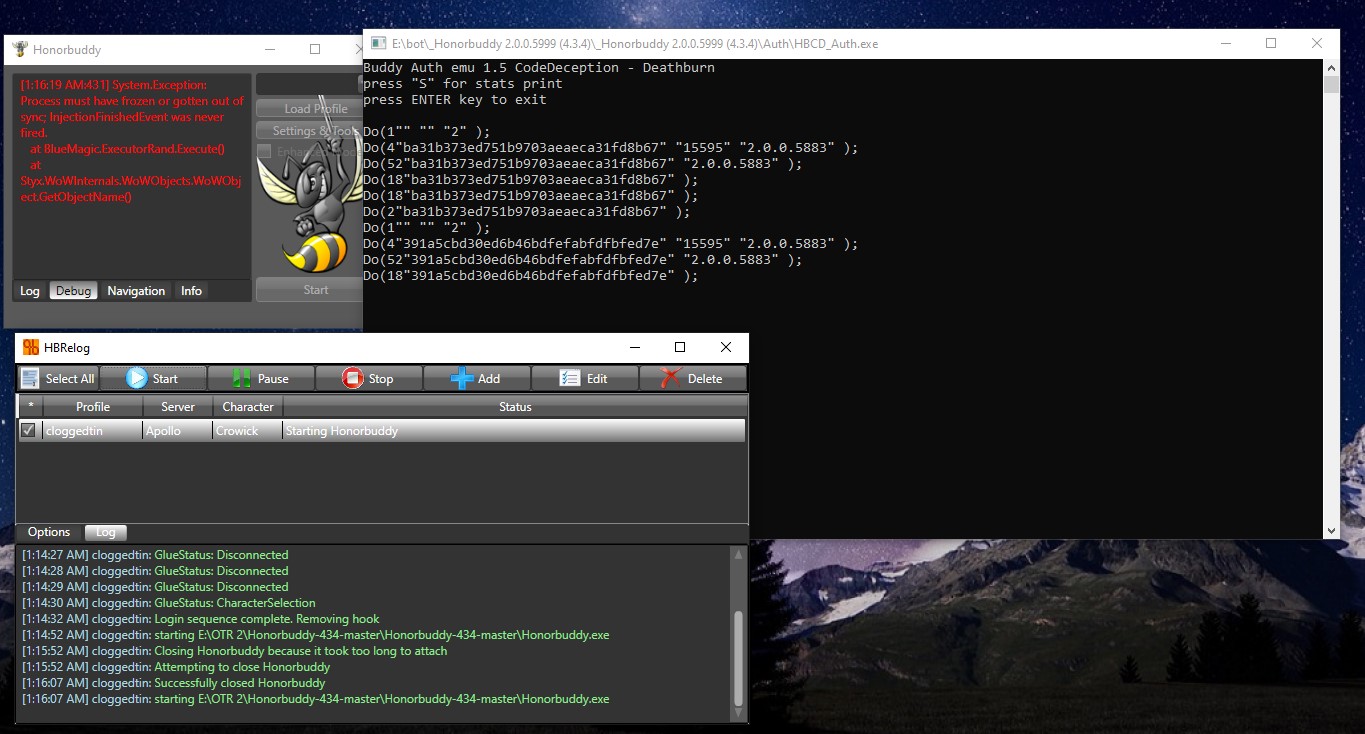Maximize the HBRelog window
This screenshot has width=1365, height=734.
click(x=680, y=347)
